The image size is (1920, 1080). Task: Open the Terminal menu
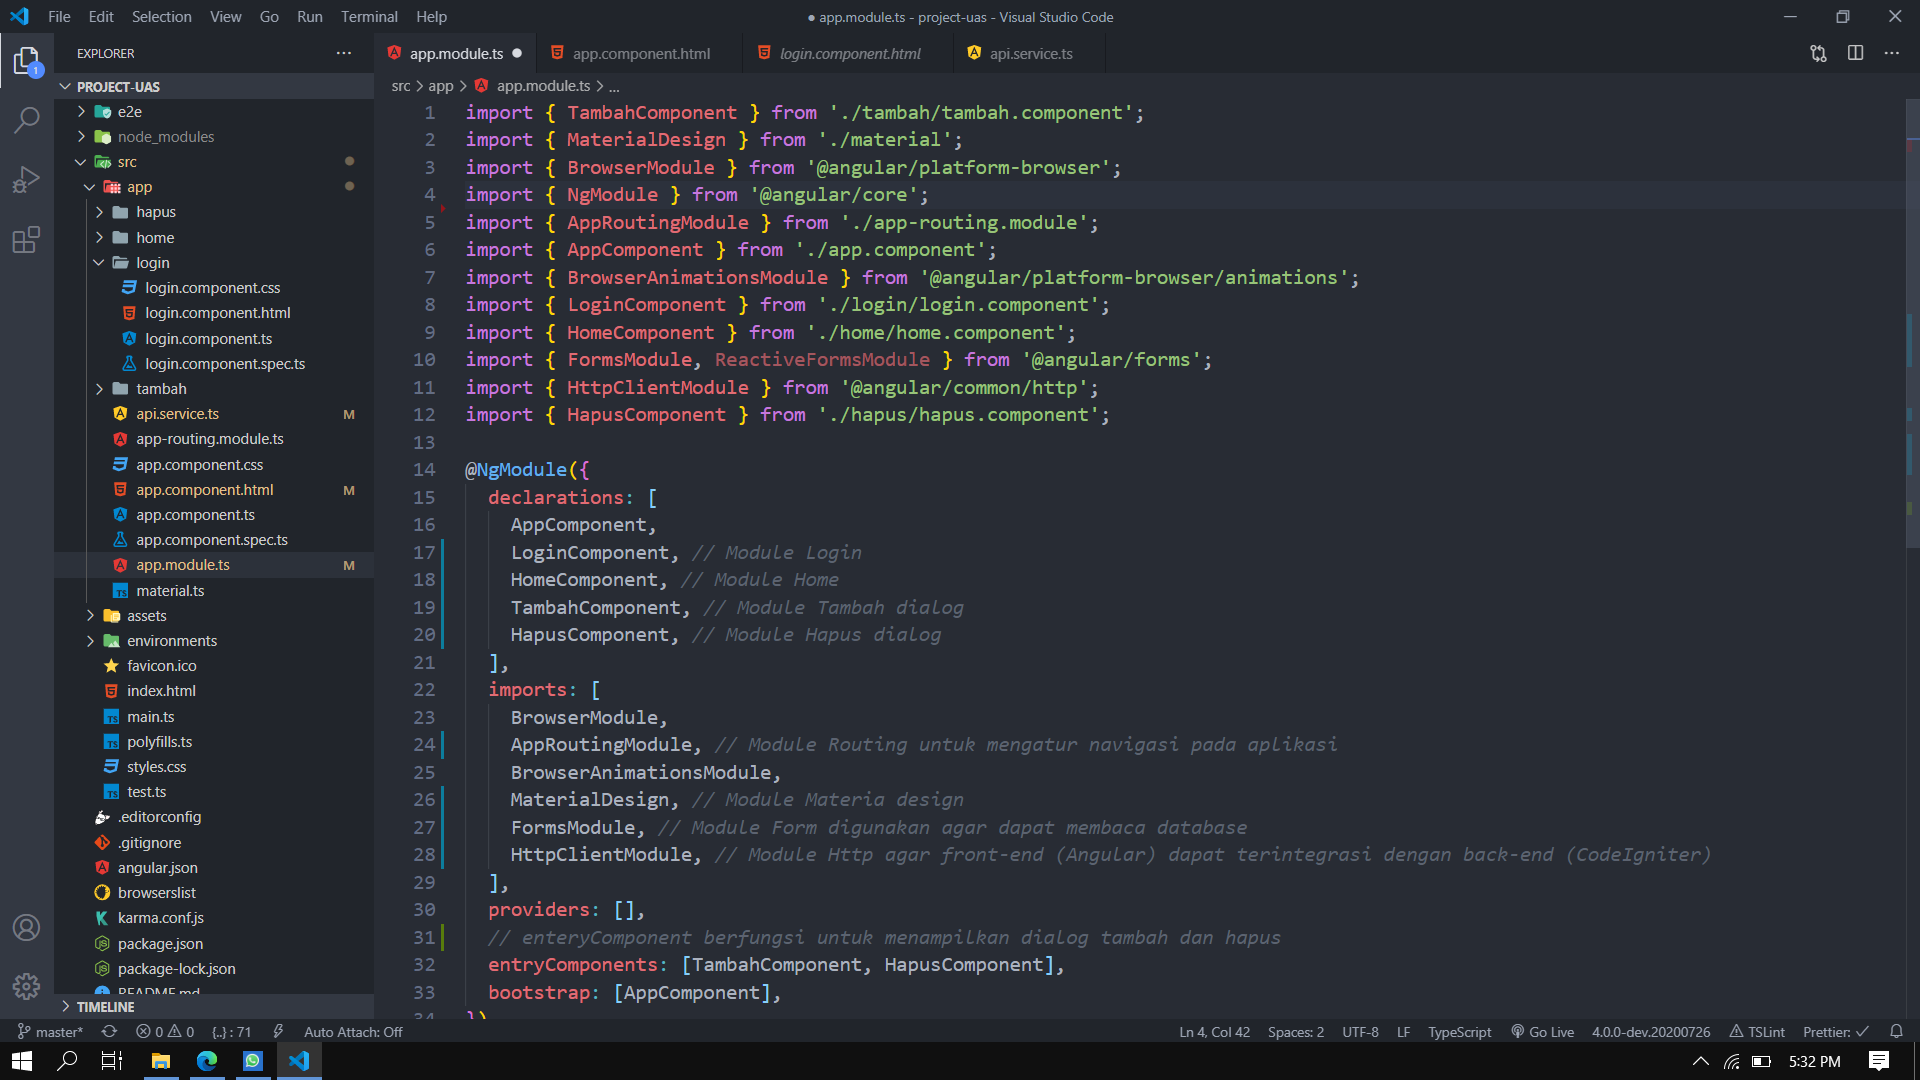(x=369, y=17)
